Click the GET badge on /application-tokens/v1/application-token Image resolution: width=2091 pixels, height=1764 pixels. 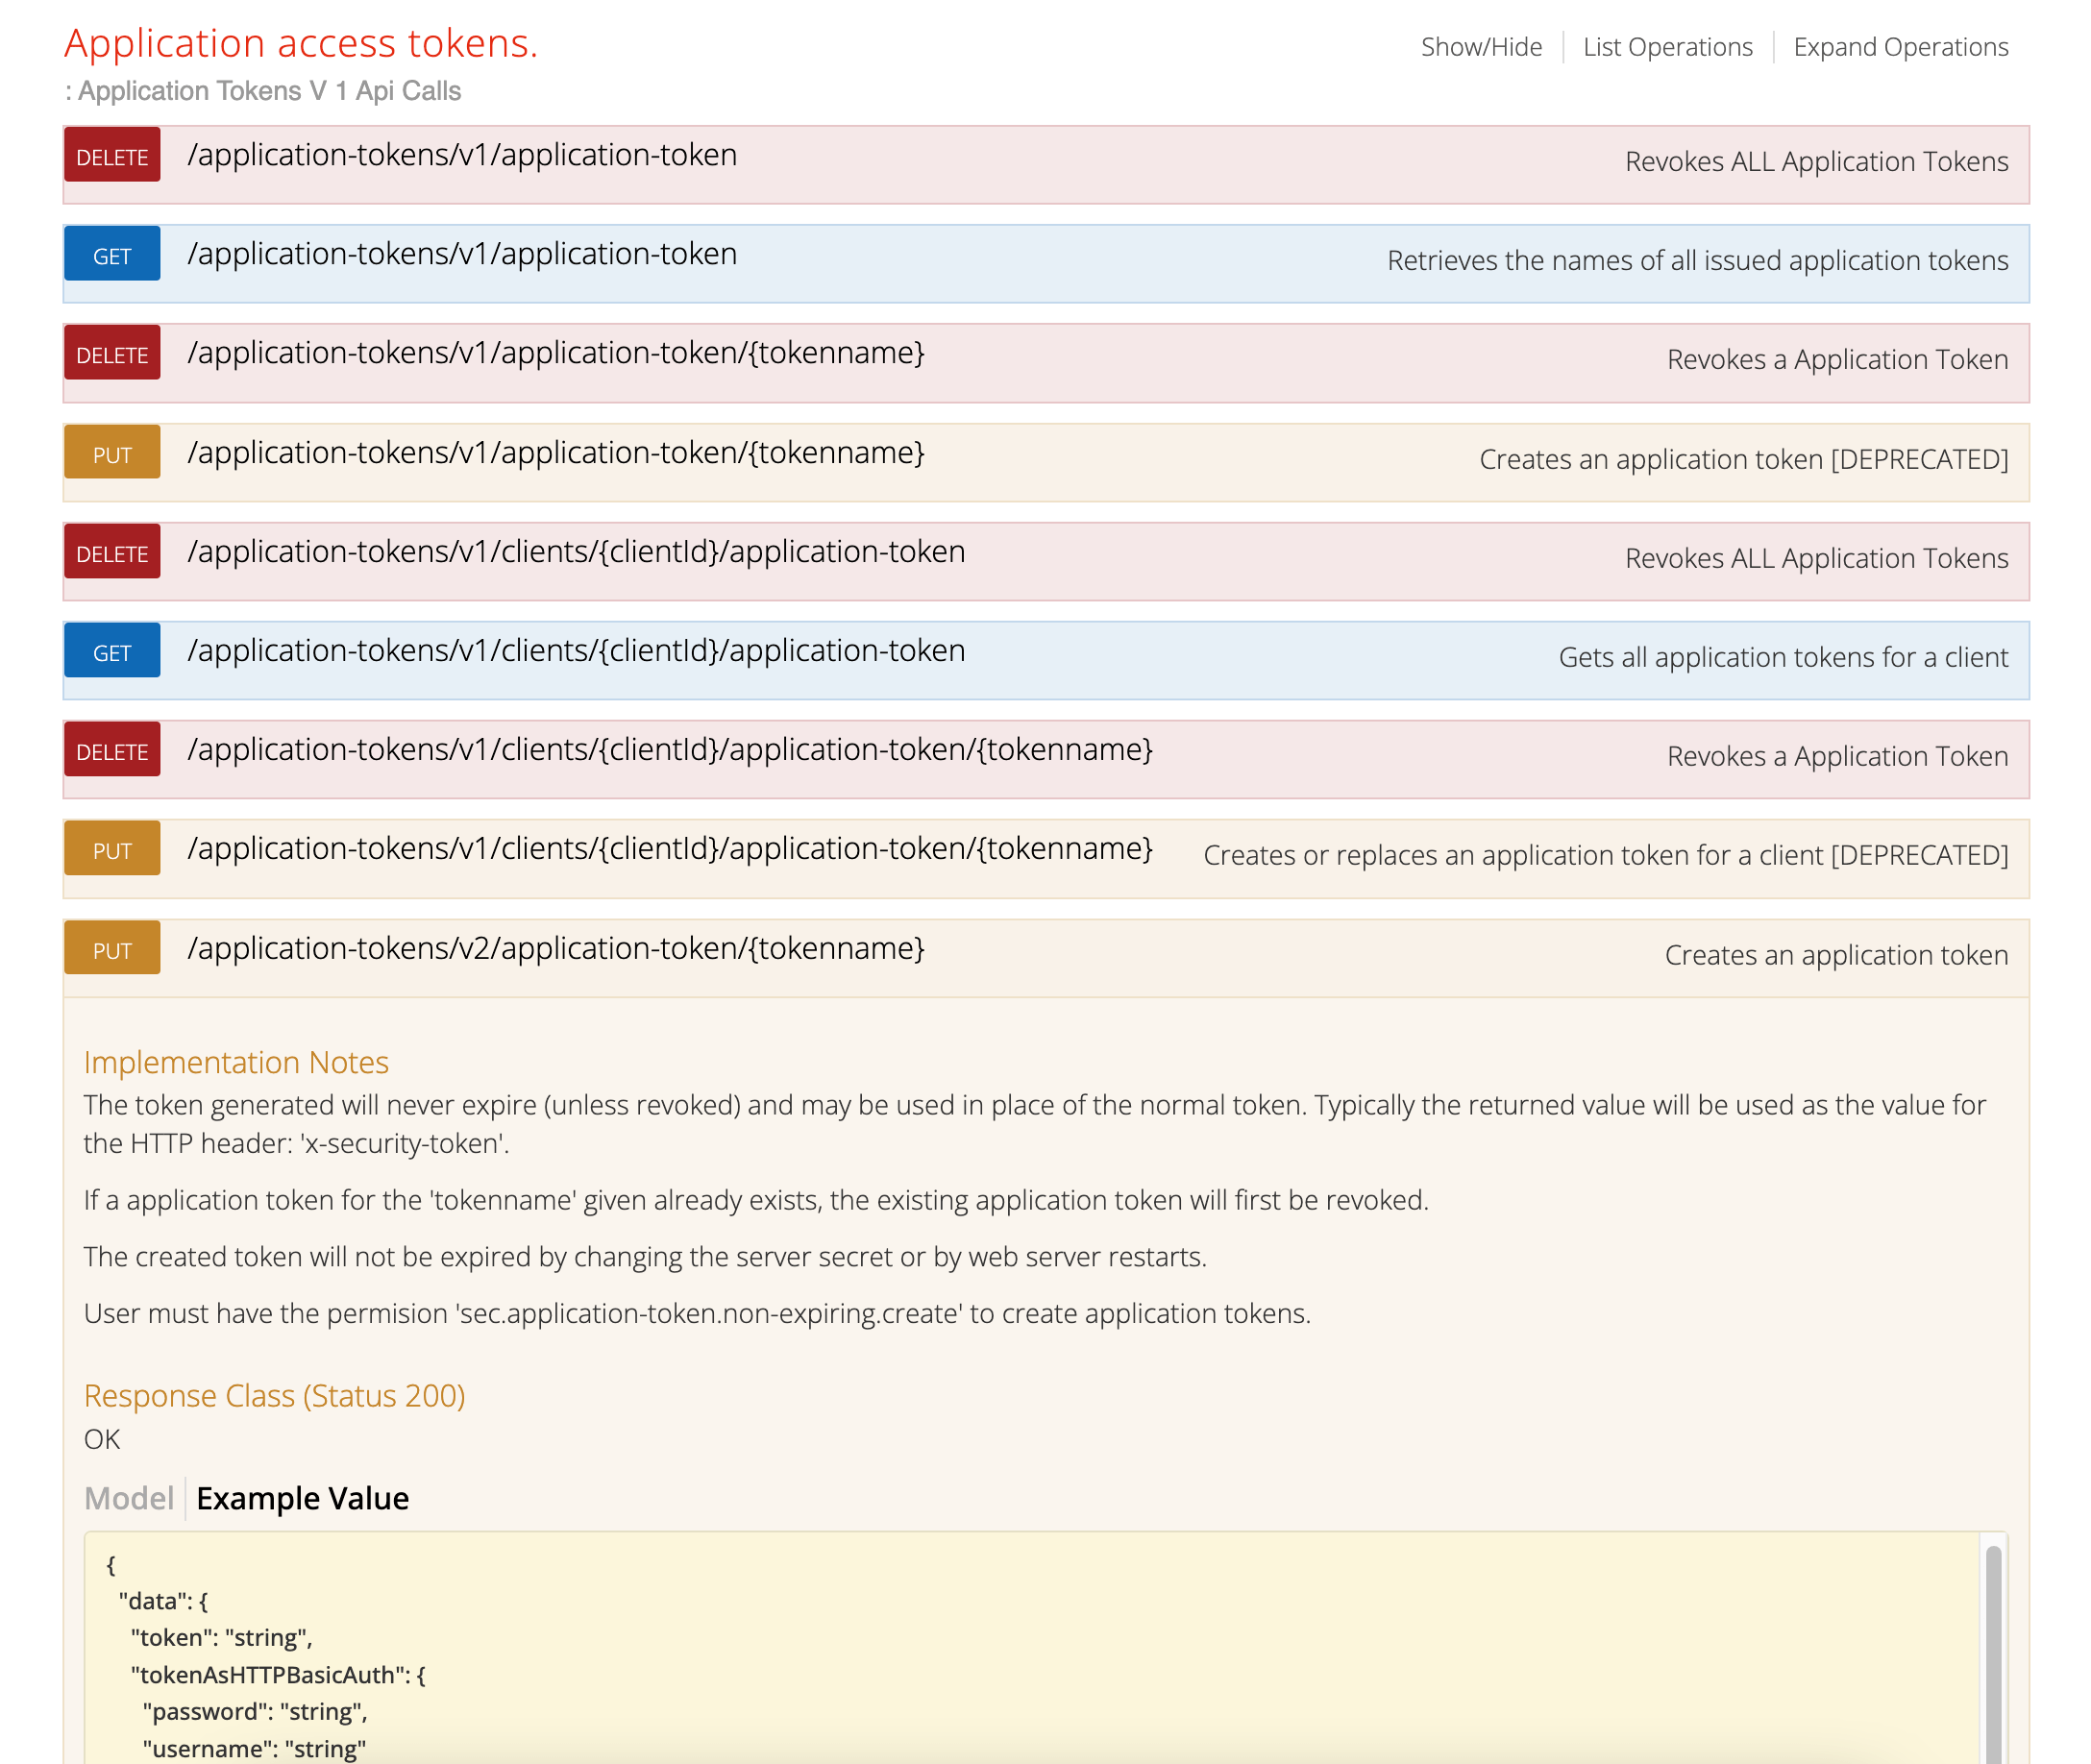[x=112, y=254]
